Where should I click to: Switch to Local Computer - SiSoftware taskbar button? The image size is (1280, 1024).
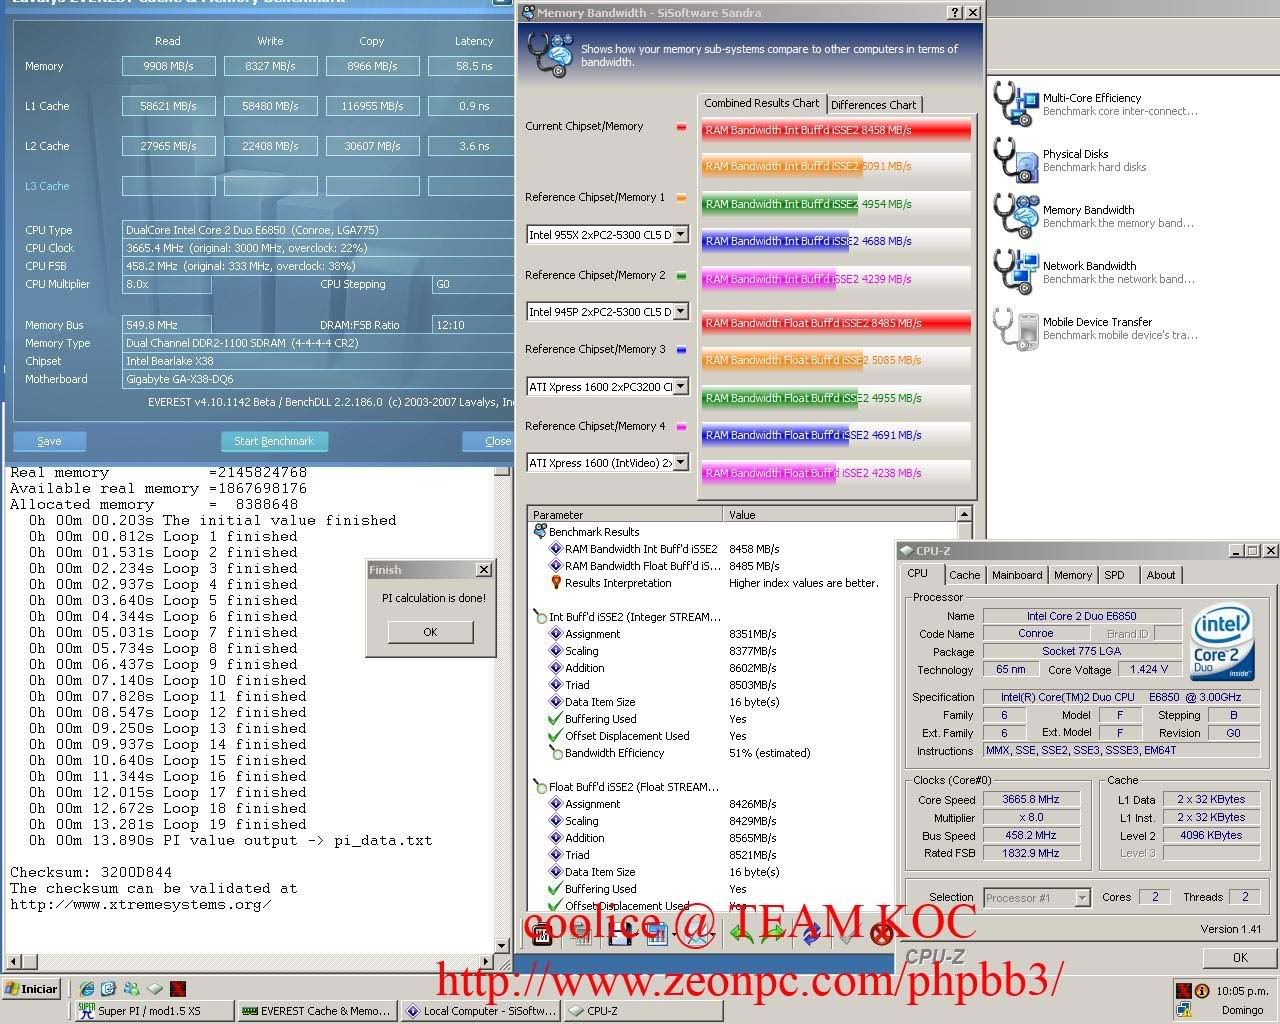tap(481, 1011)
